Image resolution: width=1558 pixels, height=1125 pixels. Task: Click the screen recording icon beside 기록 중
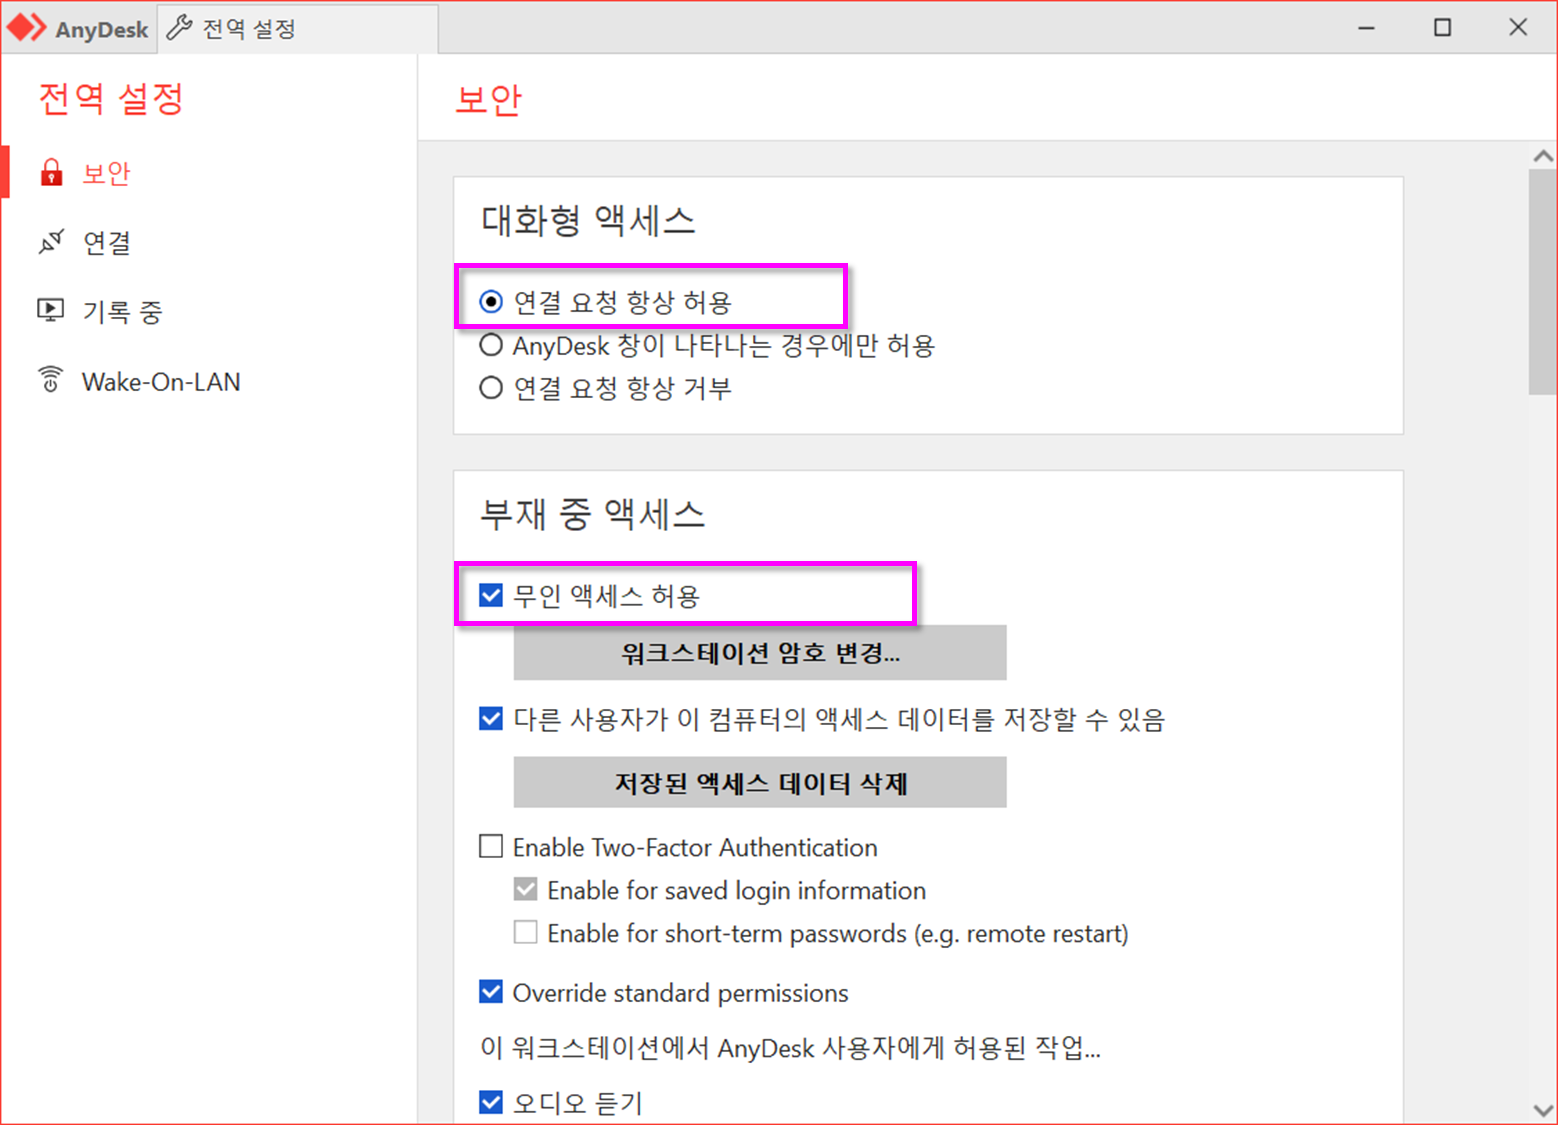[x=51, y=310]
